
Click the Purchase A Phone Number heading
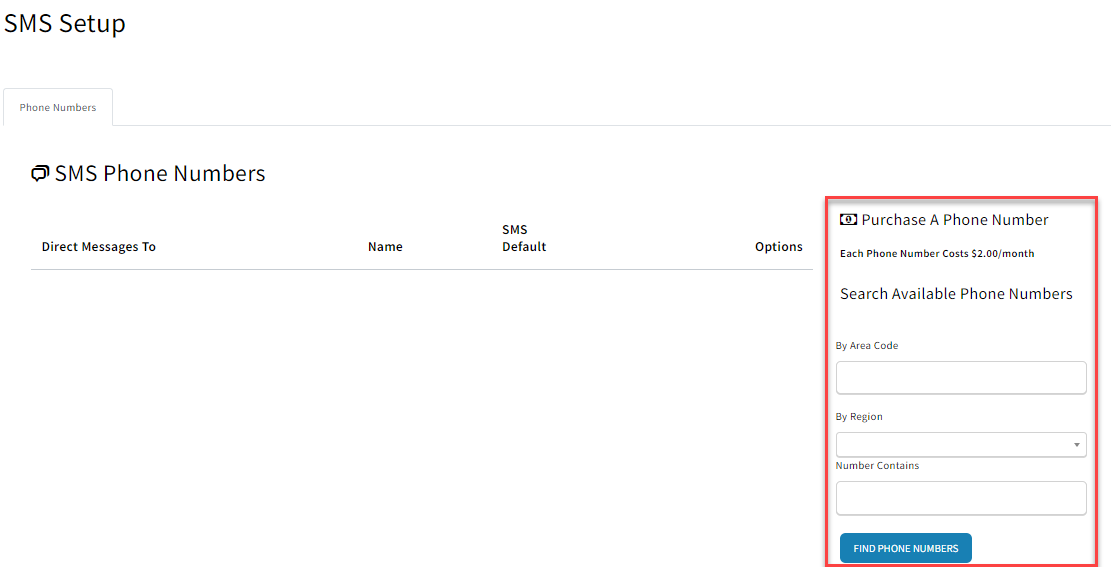tap(955, 220)
